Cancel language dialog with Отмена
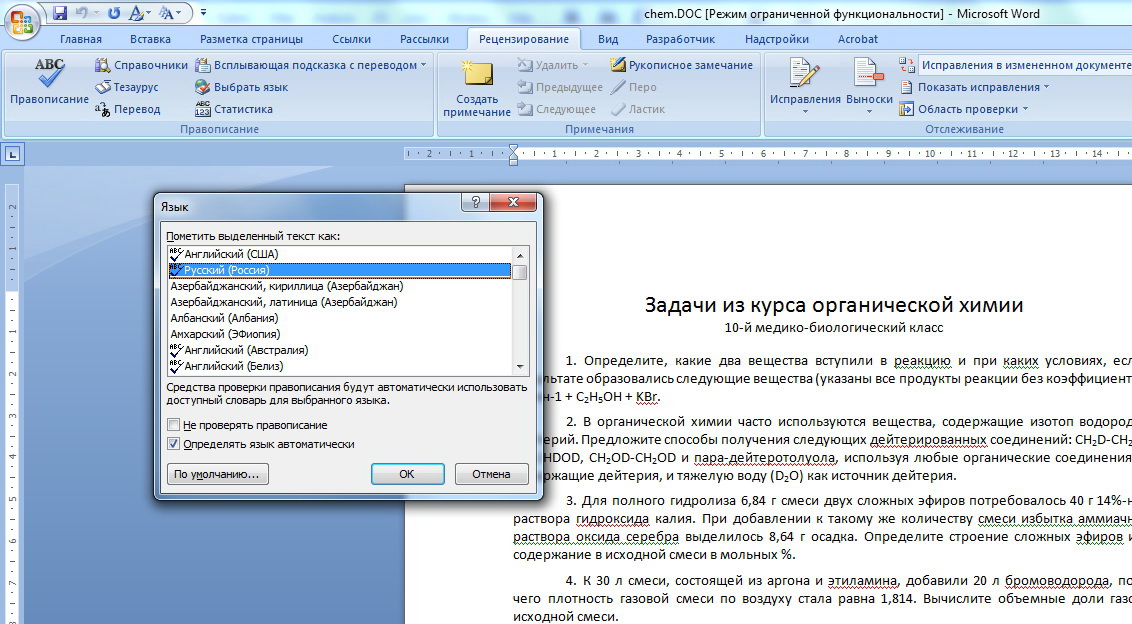 [x=492, y=474]
